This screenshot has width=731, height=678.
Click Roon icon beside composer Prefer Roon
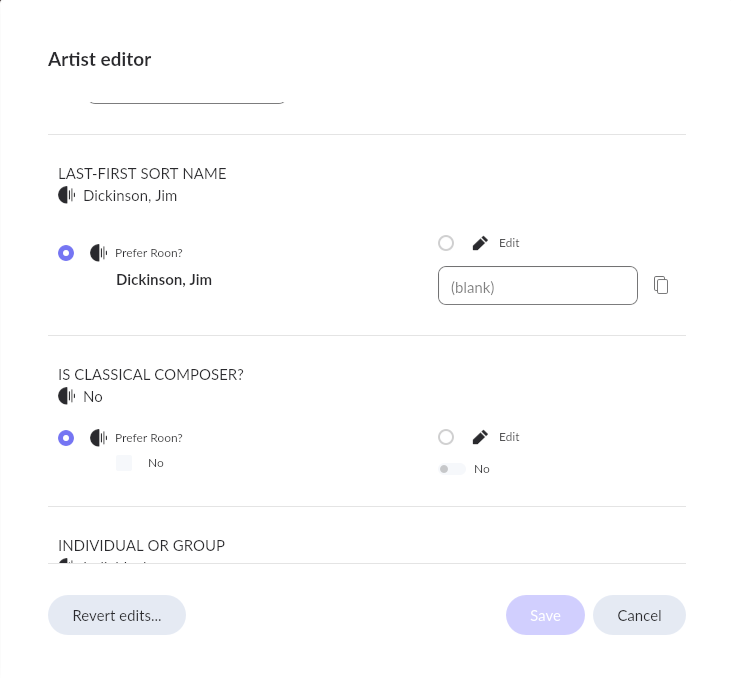tap(98, 438)
